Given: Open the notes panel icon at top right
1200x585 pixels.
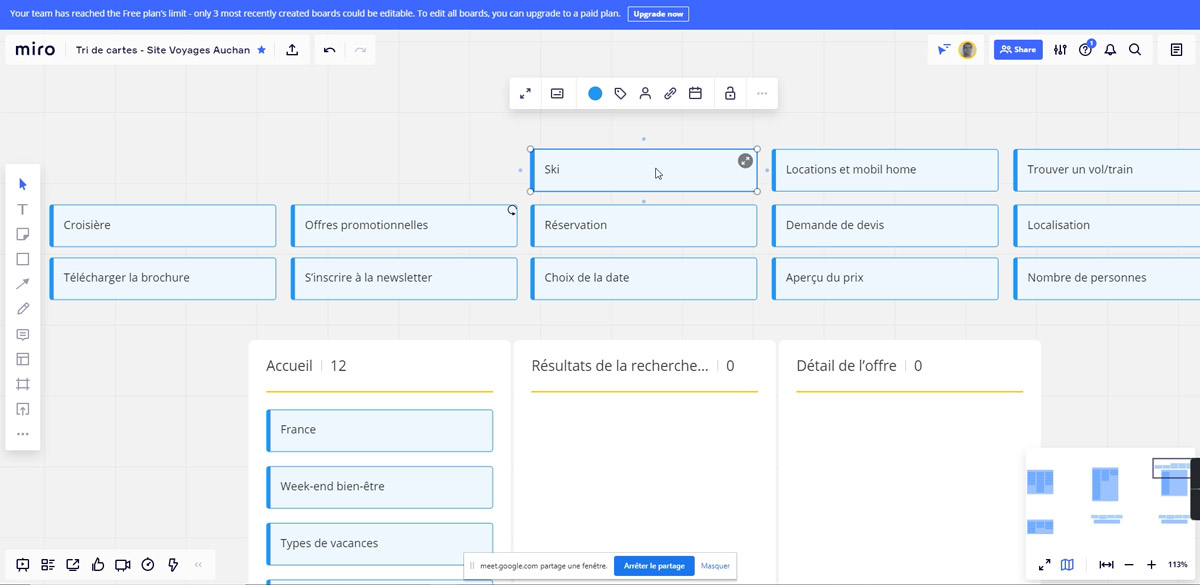Looking at the screenshot, I should coord(1176,50).
